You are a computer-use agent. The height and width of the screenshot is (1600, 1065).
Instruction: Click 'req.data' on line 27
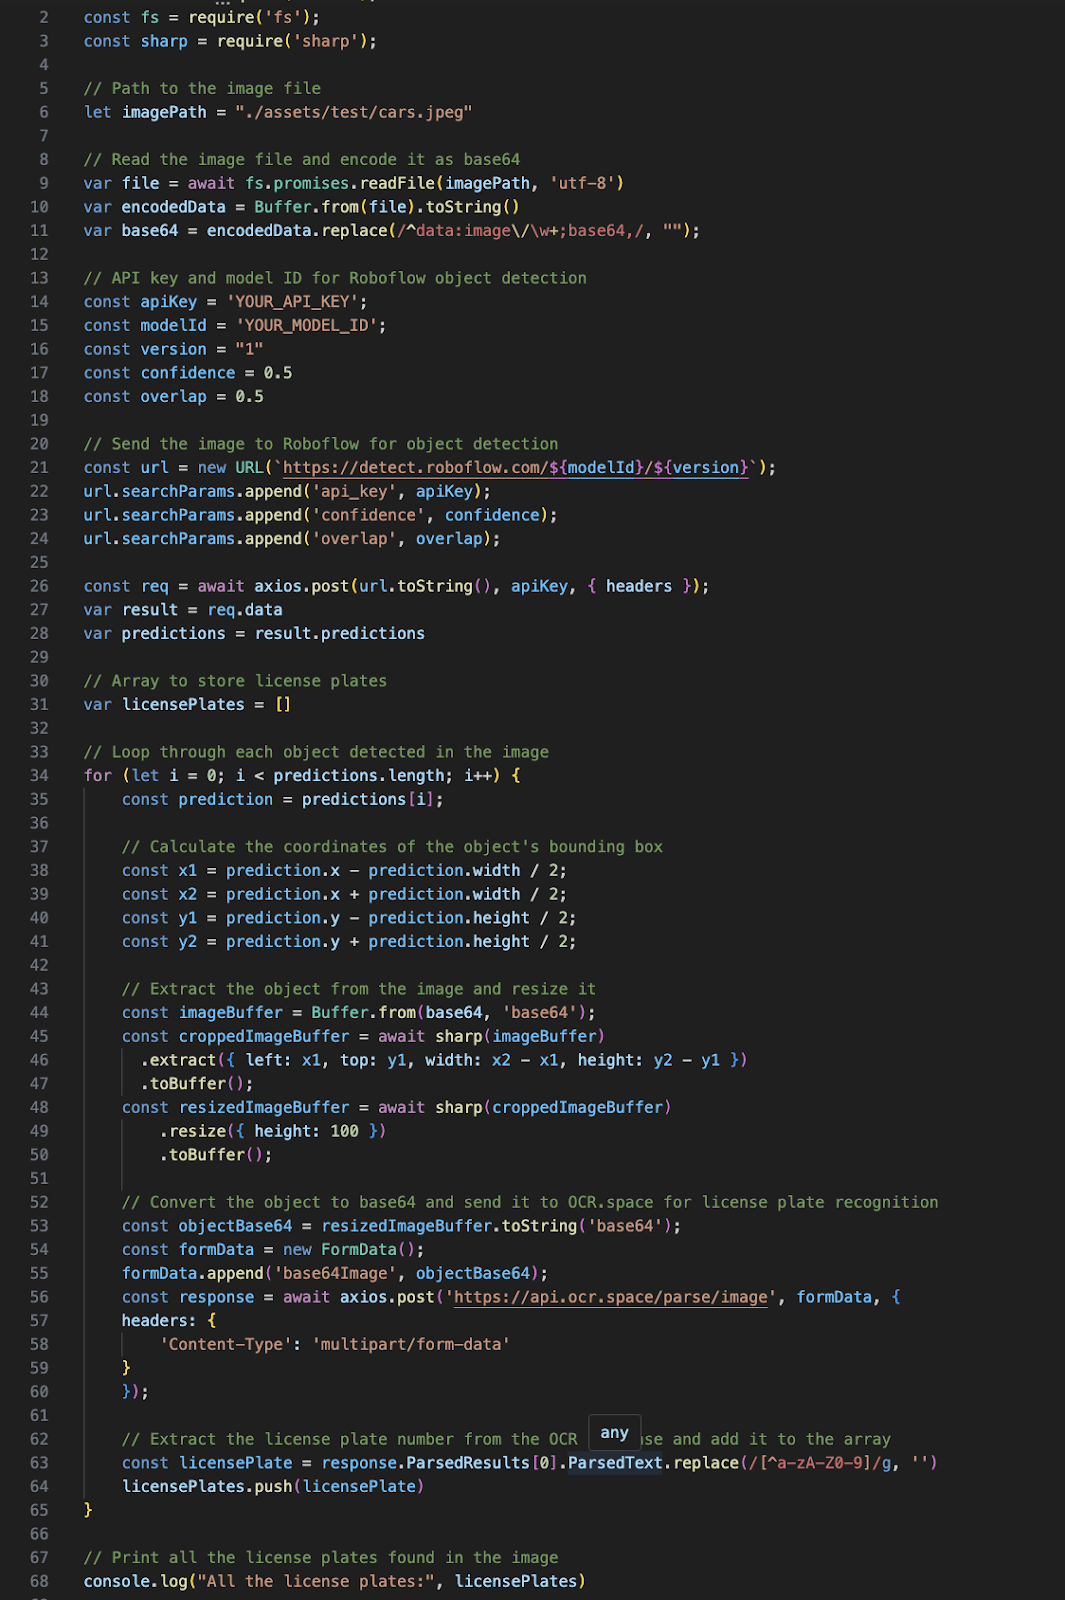point(245,610)
